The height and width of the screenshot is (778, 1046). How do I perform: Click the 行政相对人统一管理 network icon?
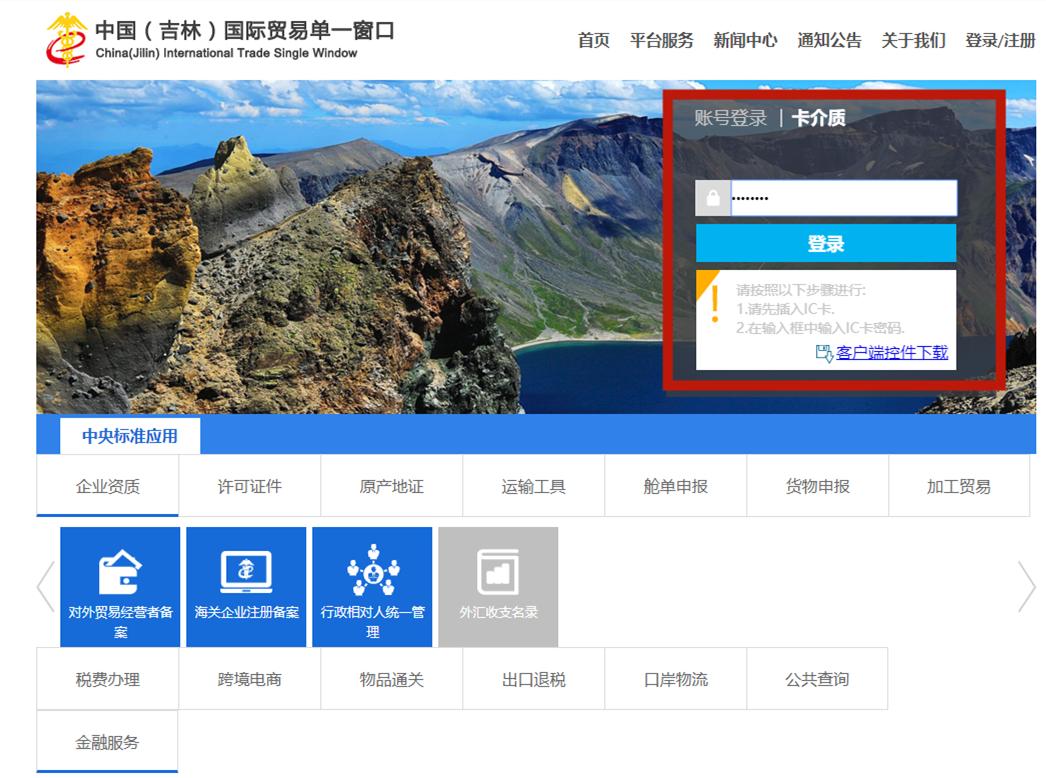click(373, 570)
